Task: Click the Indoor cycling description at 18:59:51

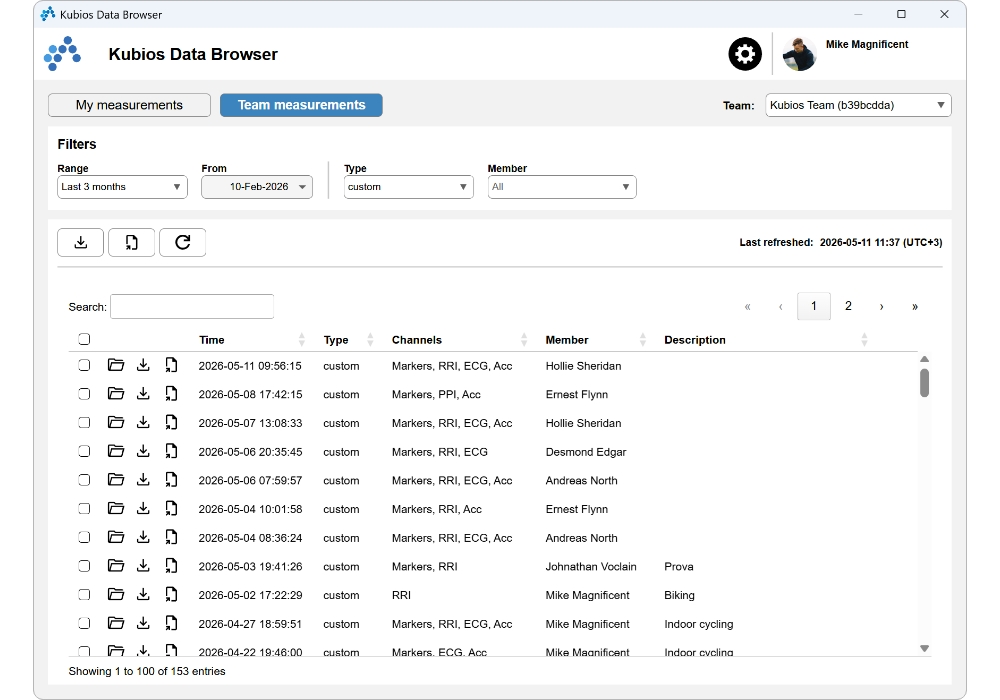Action: [698, 624]
